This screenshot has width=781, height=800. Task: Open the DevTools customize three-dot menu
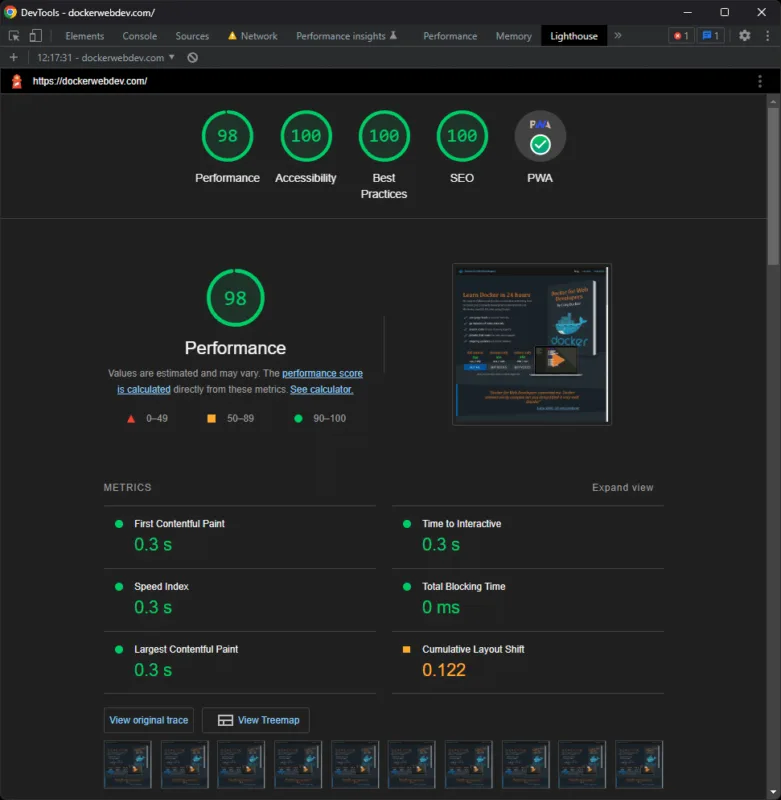click(766, 36)
